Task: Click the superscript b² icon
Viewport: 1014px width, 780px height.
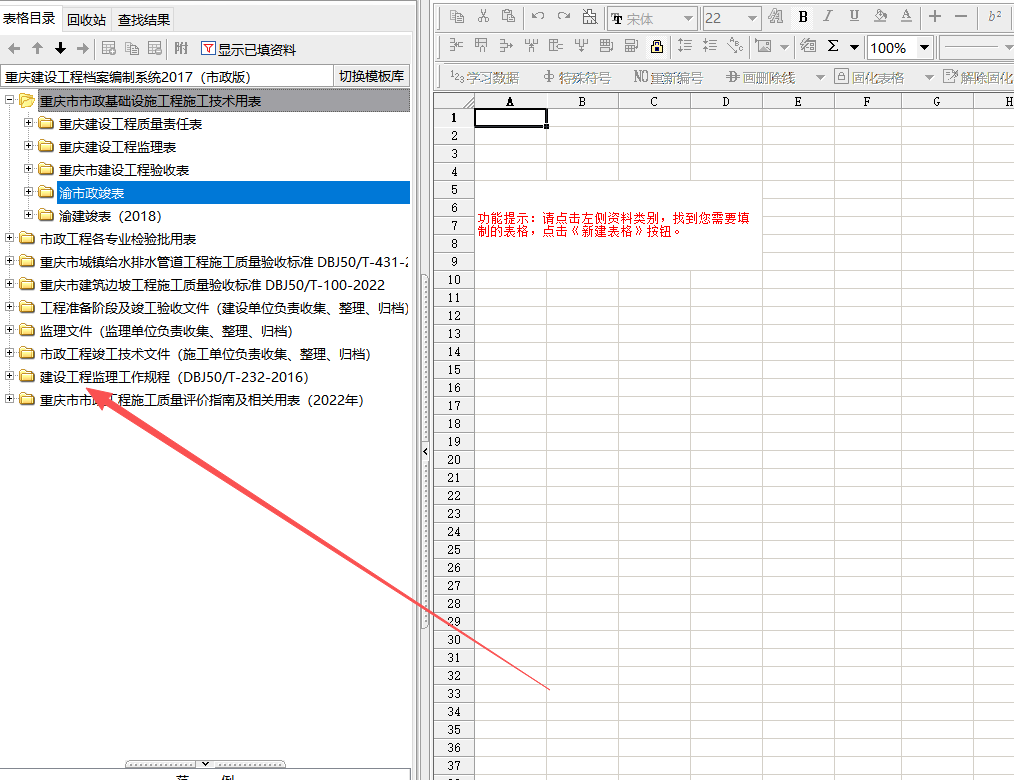Action: pyautogui.click(x=994, y=17)
